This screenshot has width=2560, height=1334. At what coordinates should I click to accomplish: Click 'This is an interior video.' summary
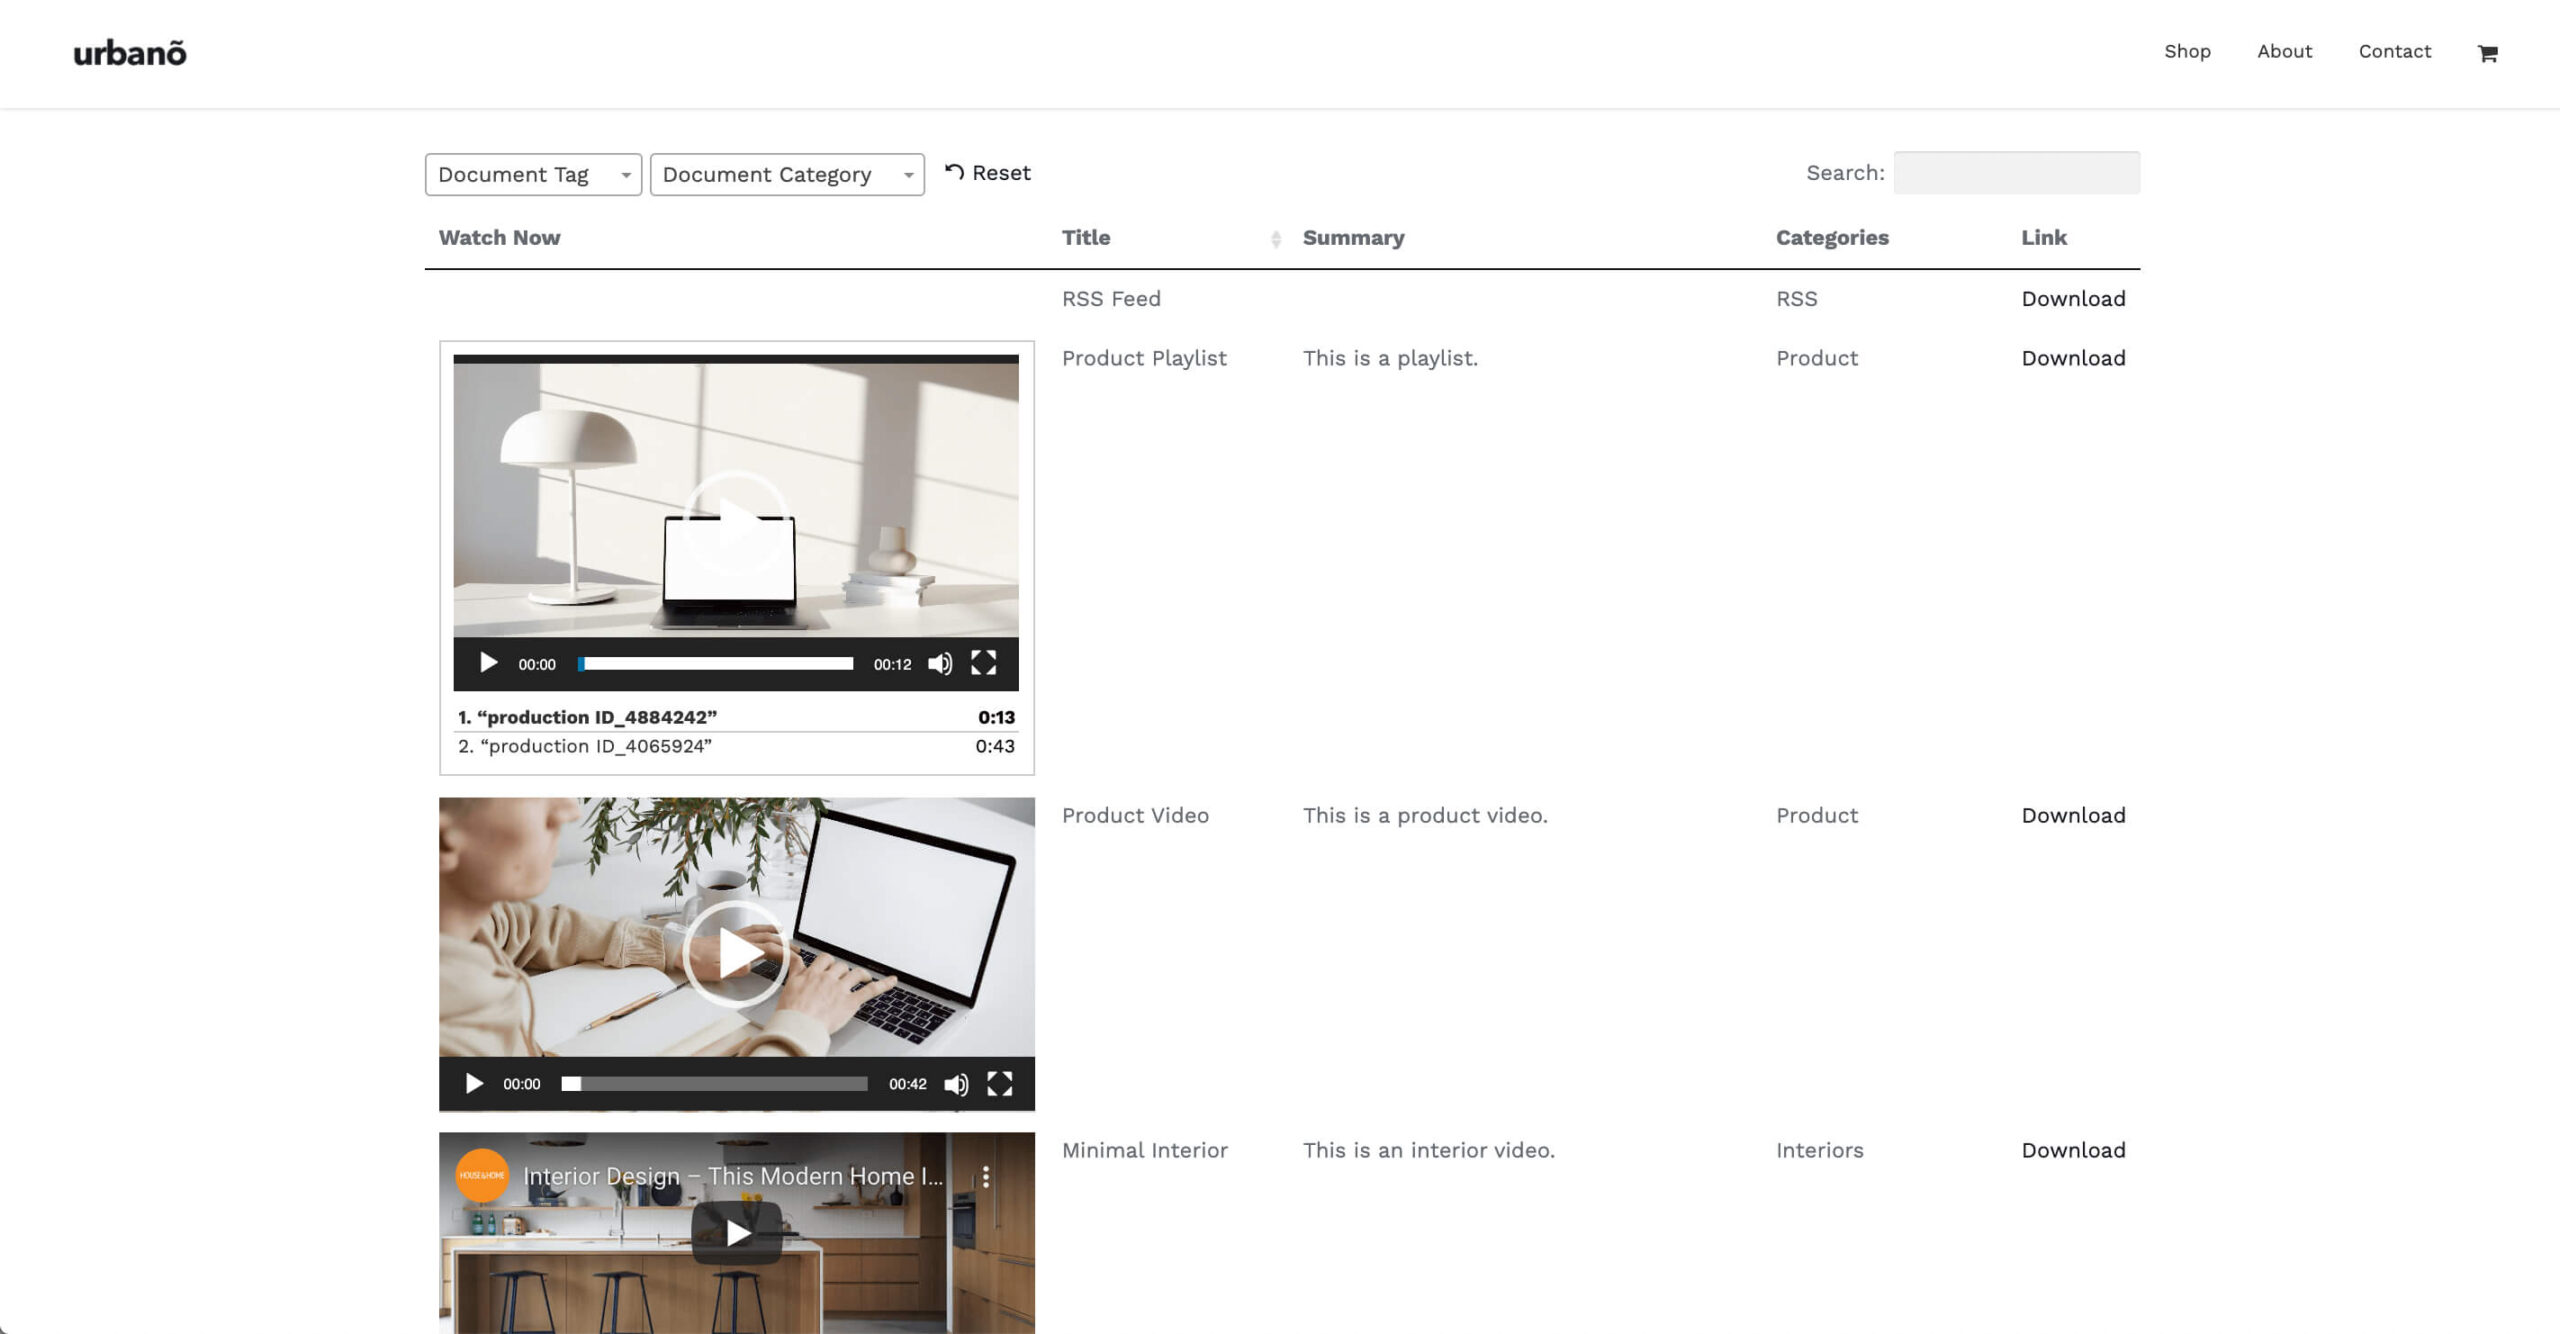(1428, 1151)
